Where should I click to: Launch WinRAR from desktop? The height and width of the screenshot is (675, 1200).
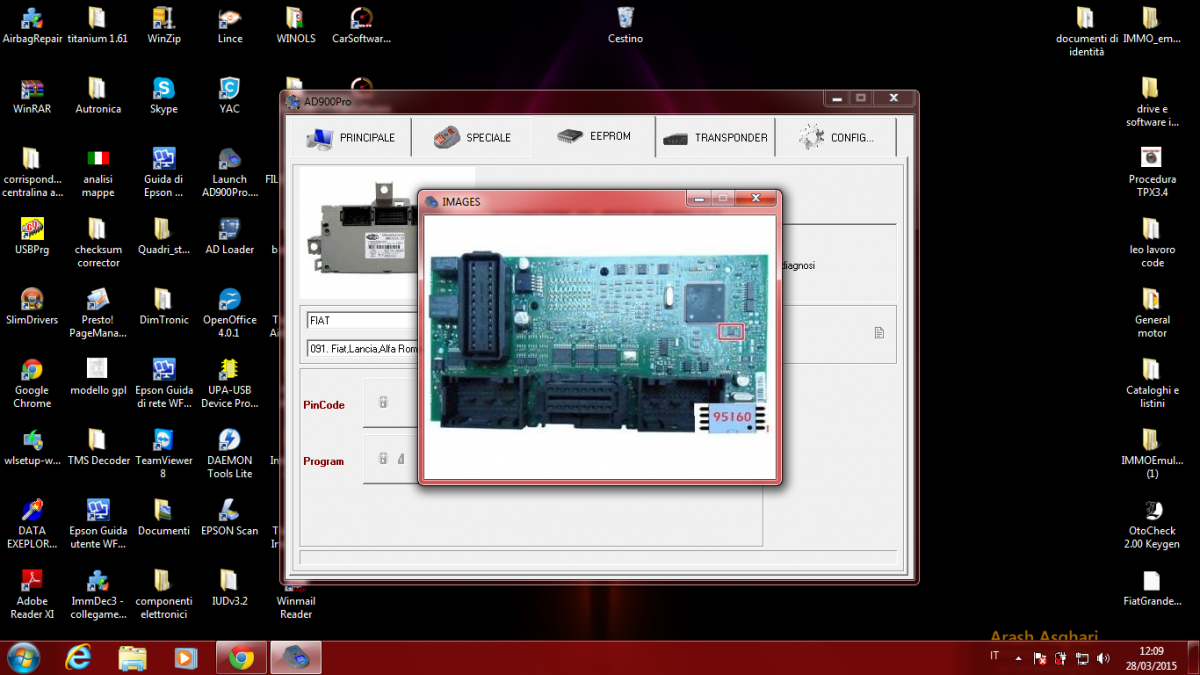(x=32, y=95)
